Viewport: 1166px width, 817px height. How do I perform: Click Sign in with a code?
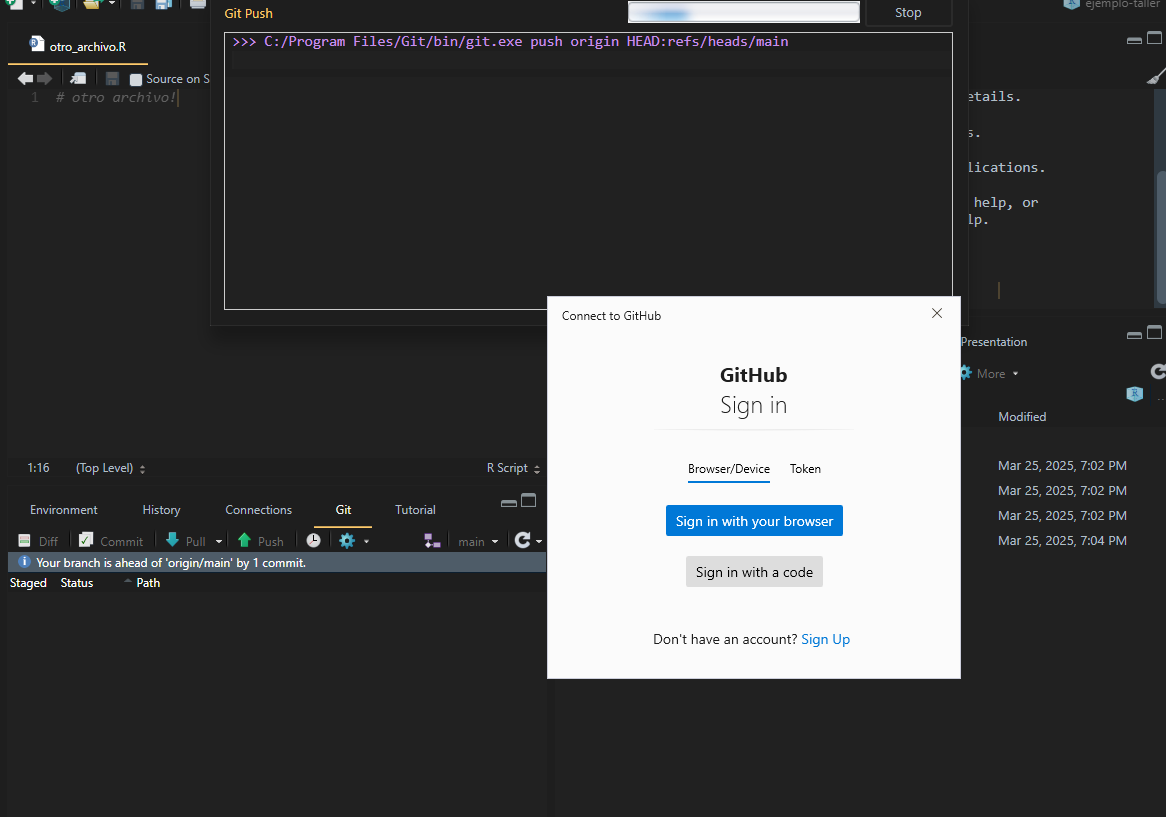click(x=754, y=572)
